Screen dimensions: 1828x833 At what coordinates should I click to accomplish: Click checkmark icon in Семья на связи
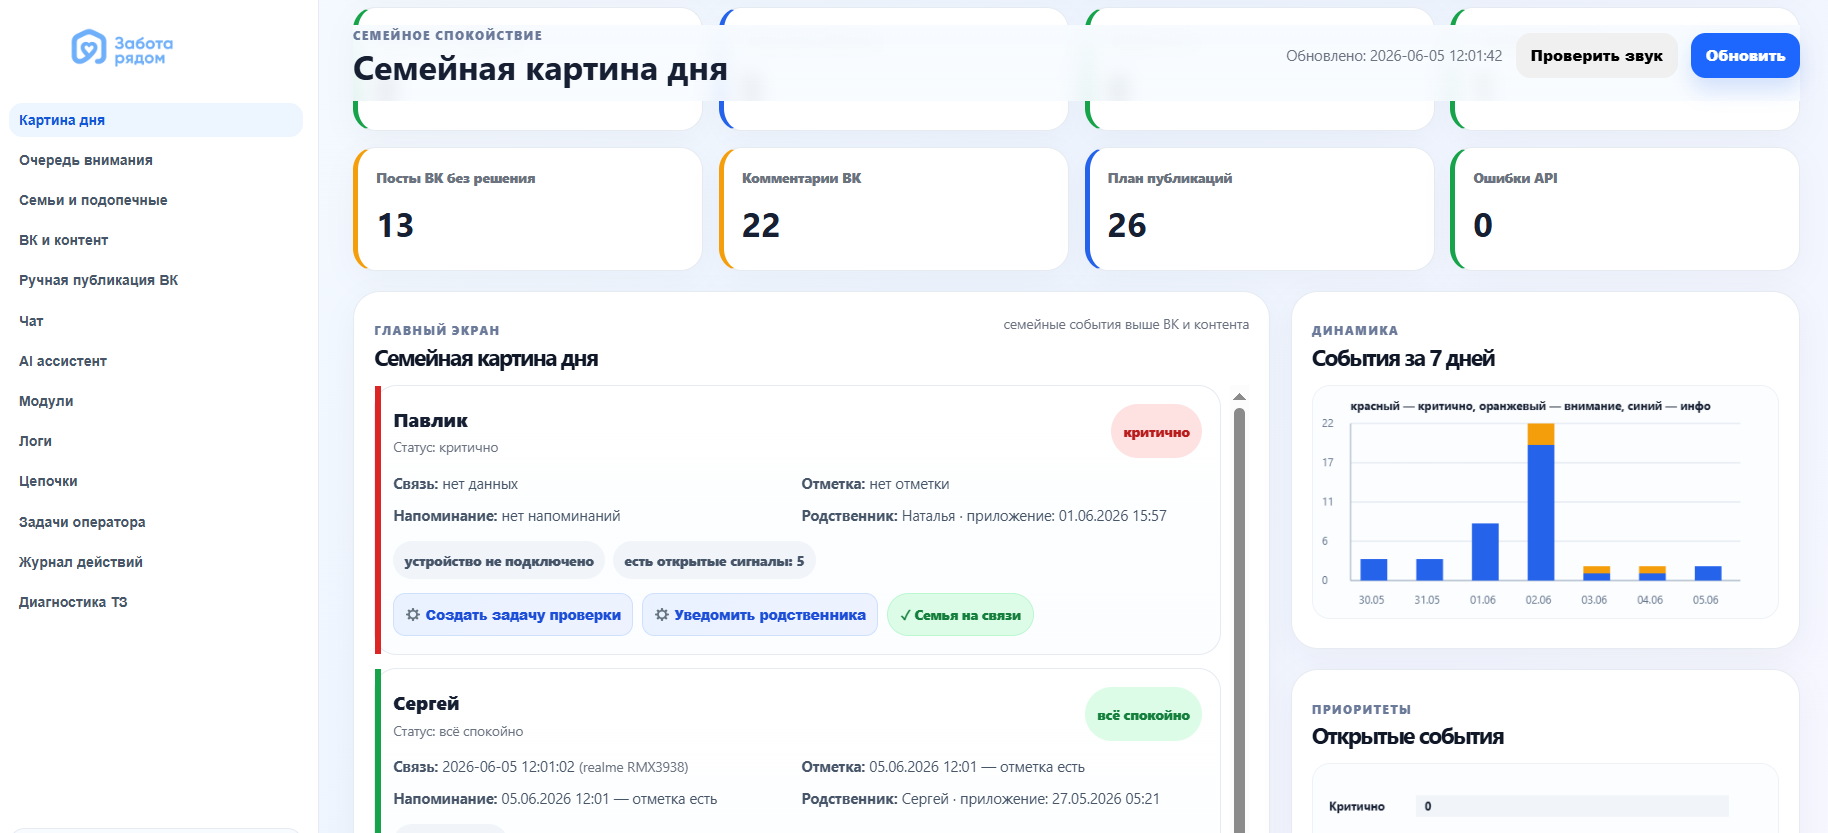click(905, 615)
